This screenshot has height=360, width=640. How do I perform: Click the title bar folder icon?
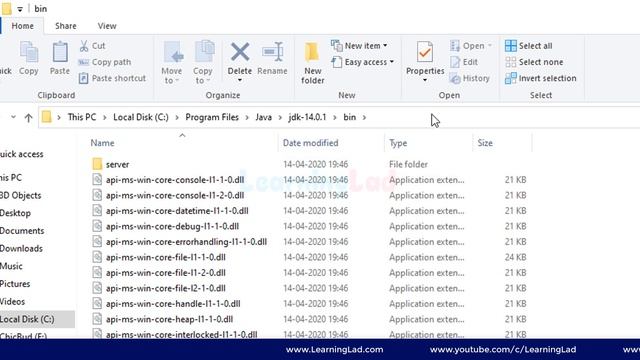click(7, 9)
